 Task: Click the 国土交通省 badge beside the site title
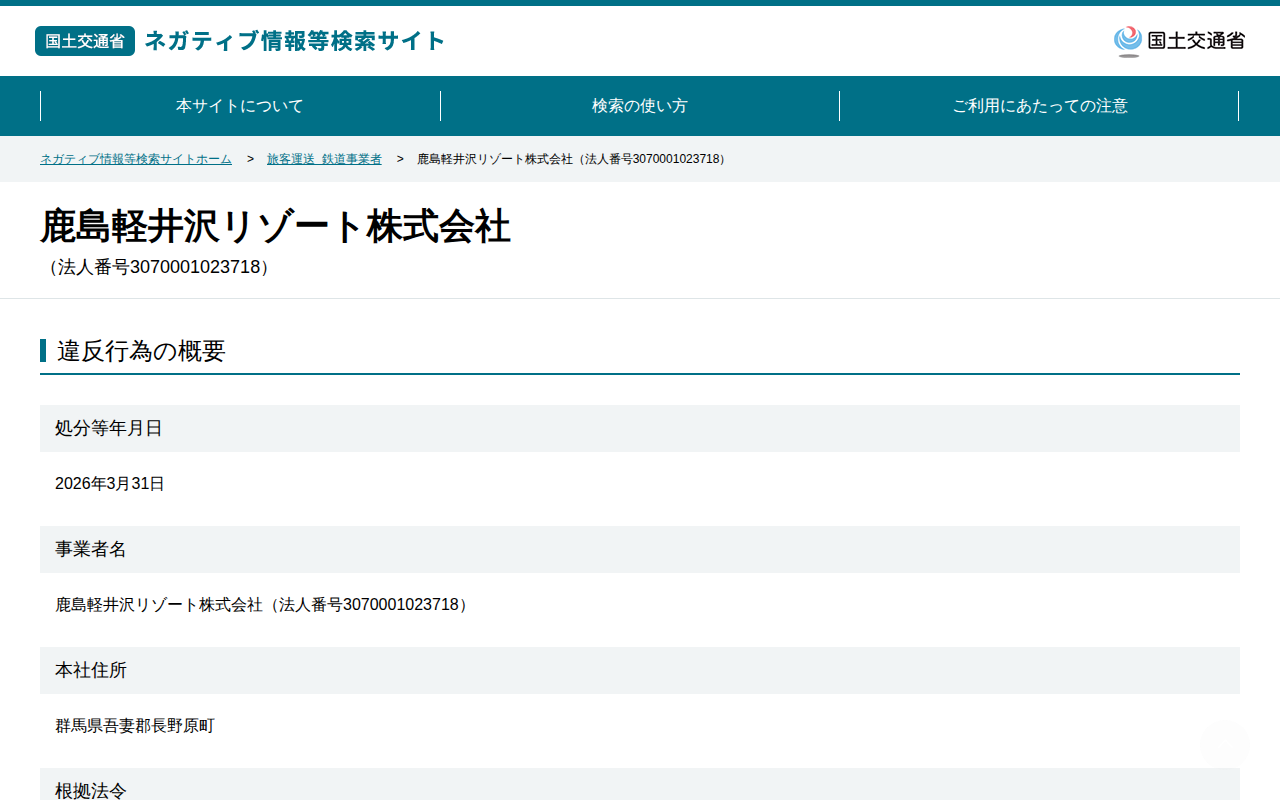point(85,41)
